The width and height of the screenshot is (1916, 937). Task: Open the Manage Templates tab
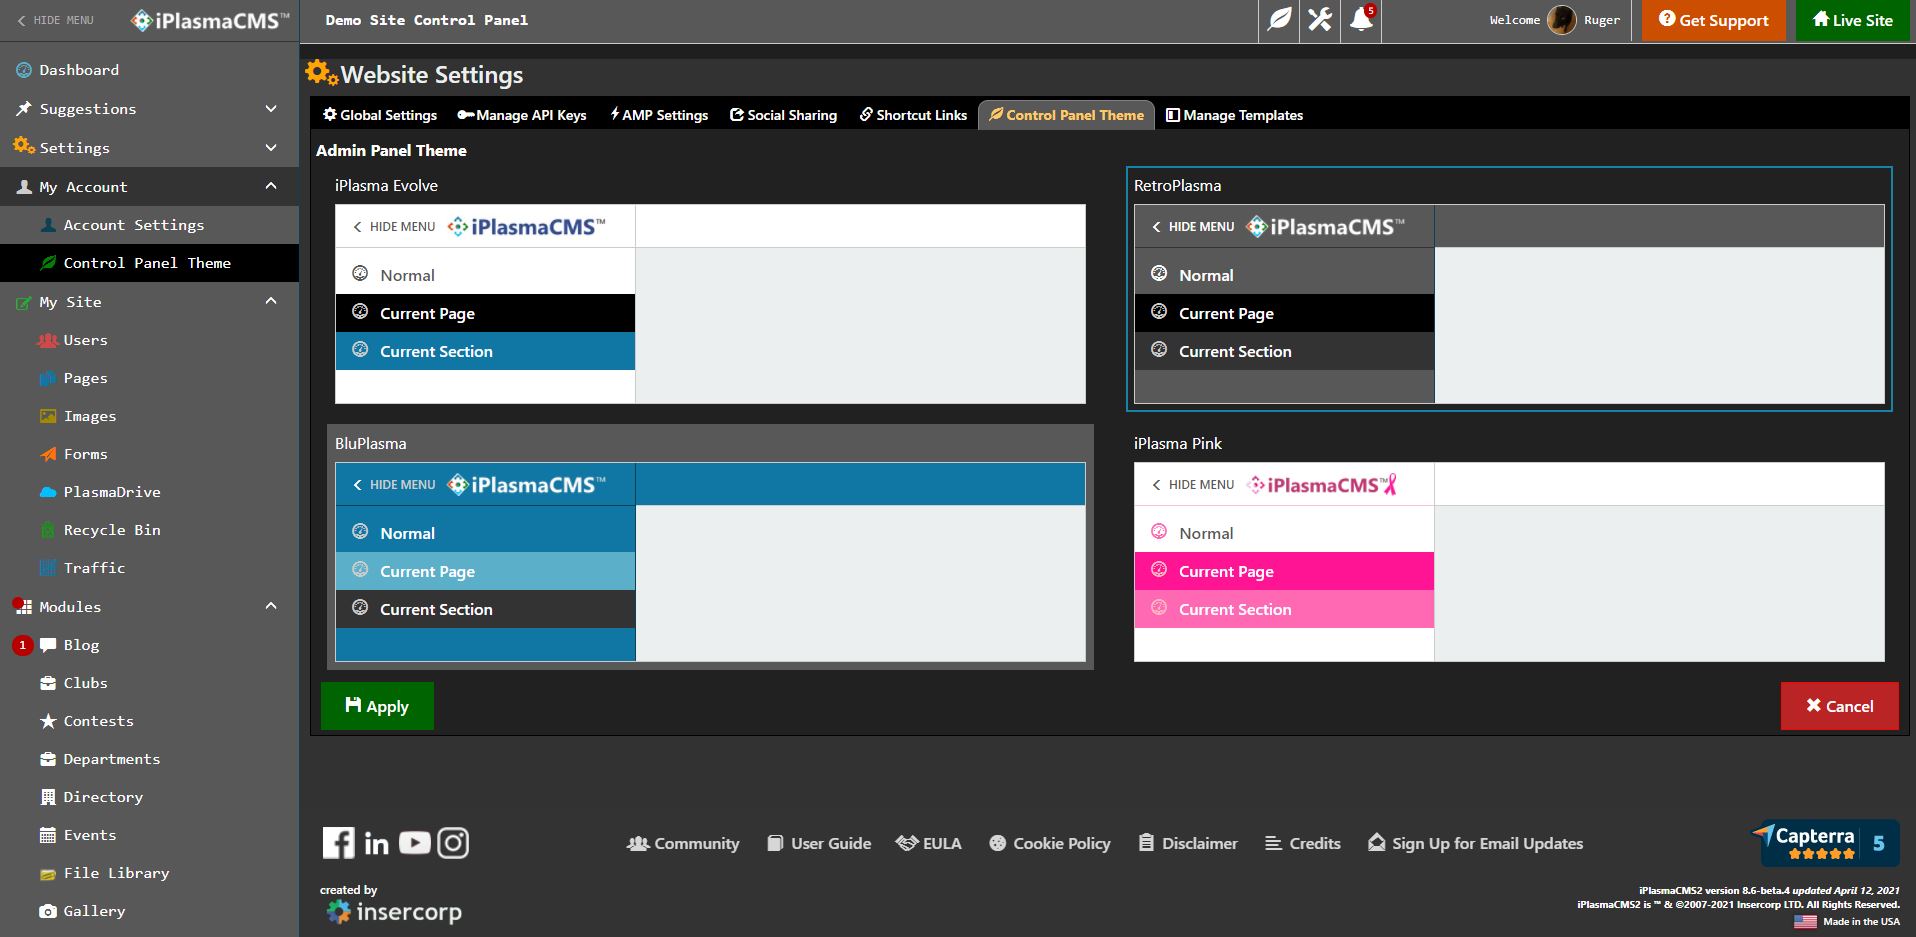coord(1235,115)
